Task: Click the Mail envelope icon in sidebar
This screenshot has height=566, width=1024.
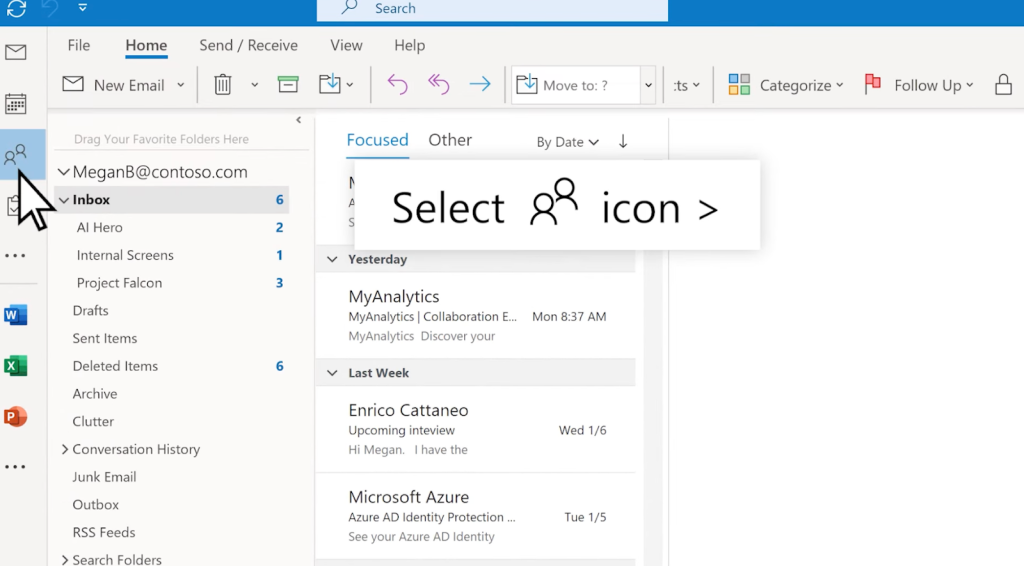Action: (16, 53)
